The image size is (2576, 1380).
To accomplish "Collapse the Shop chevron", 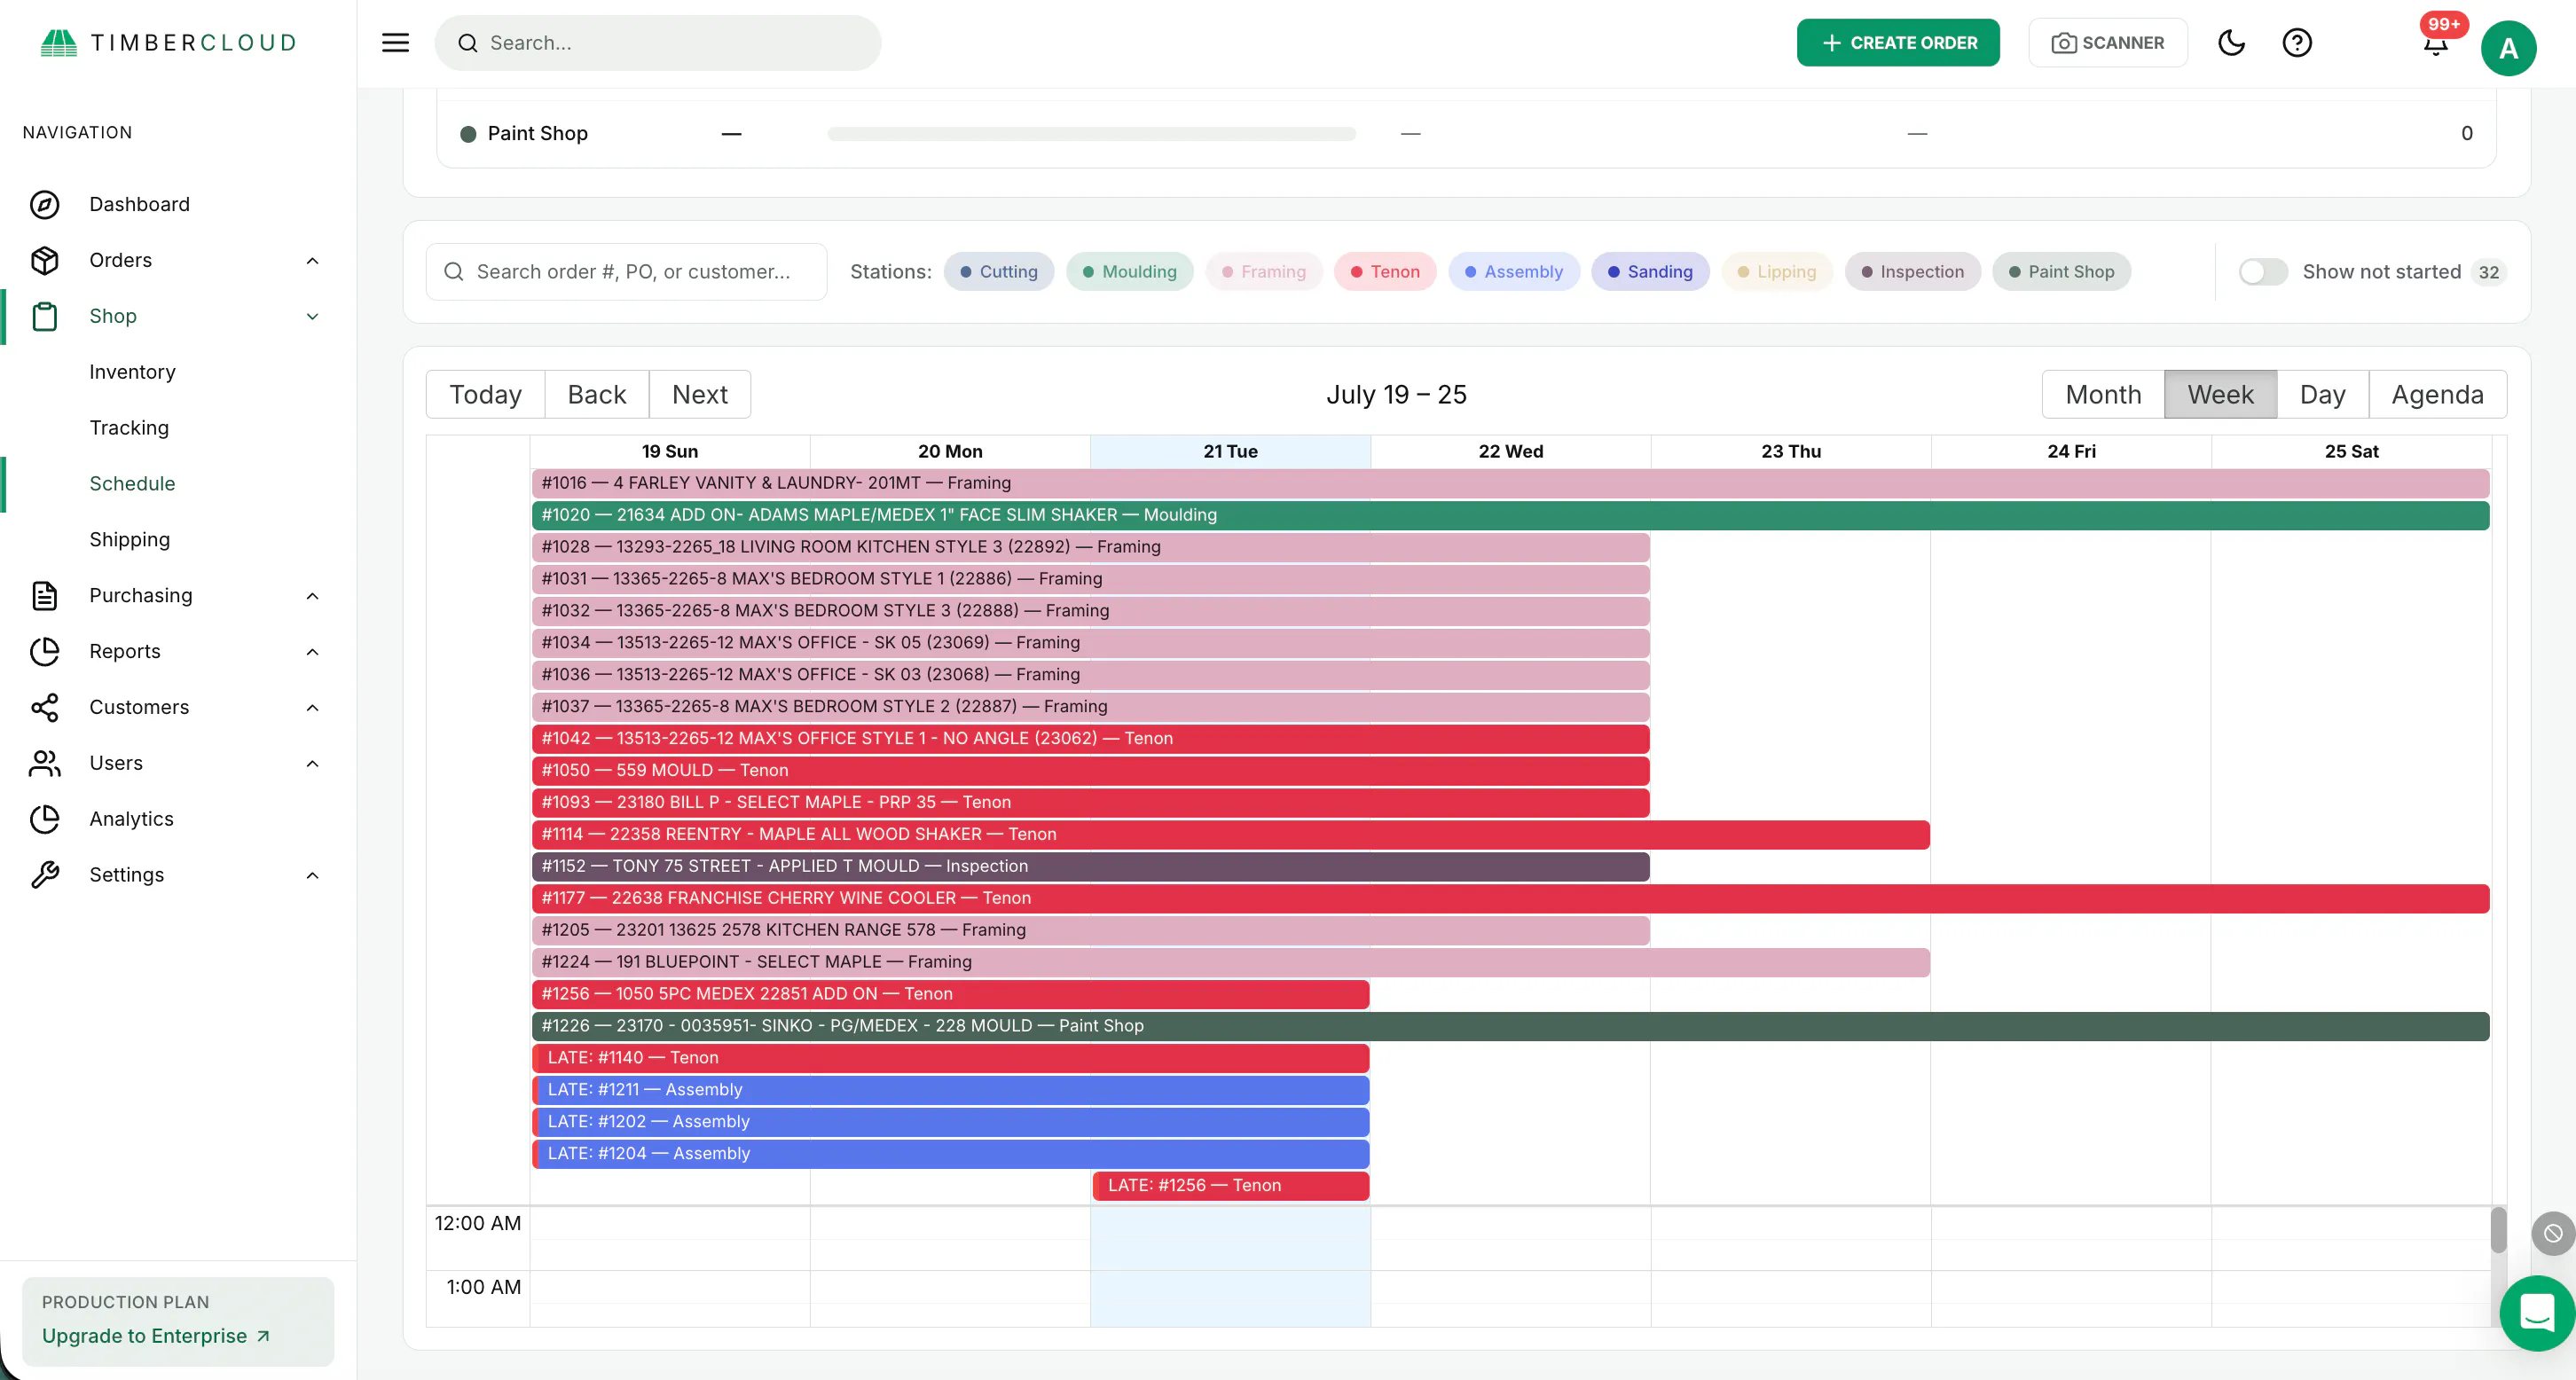I will coord(312,316).
